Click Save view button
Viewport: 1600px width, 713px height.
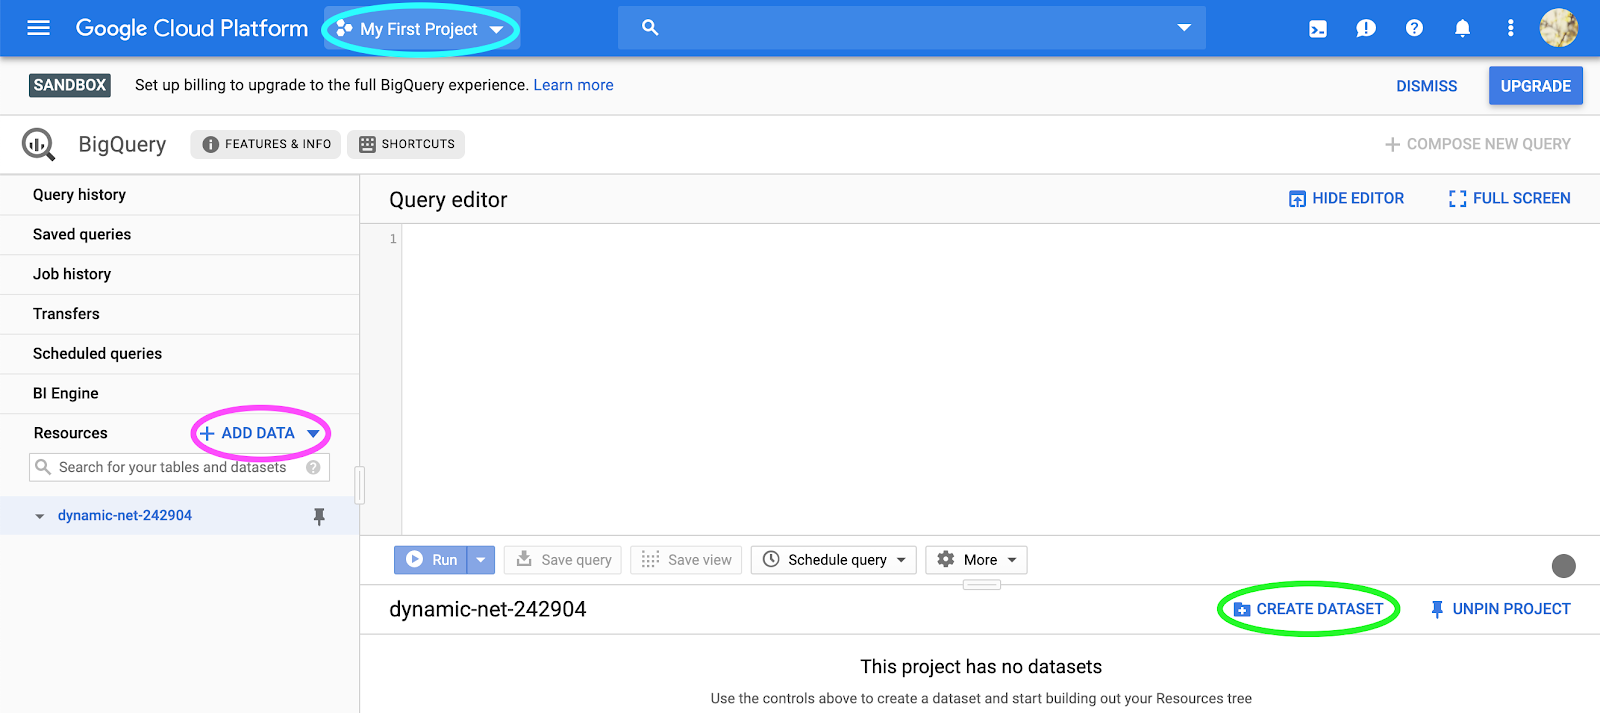coord(686,560)
